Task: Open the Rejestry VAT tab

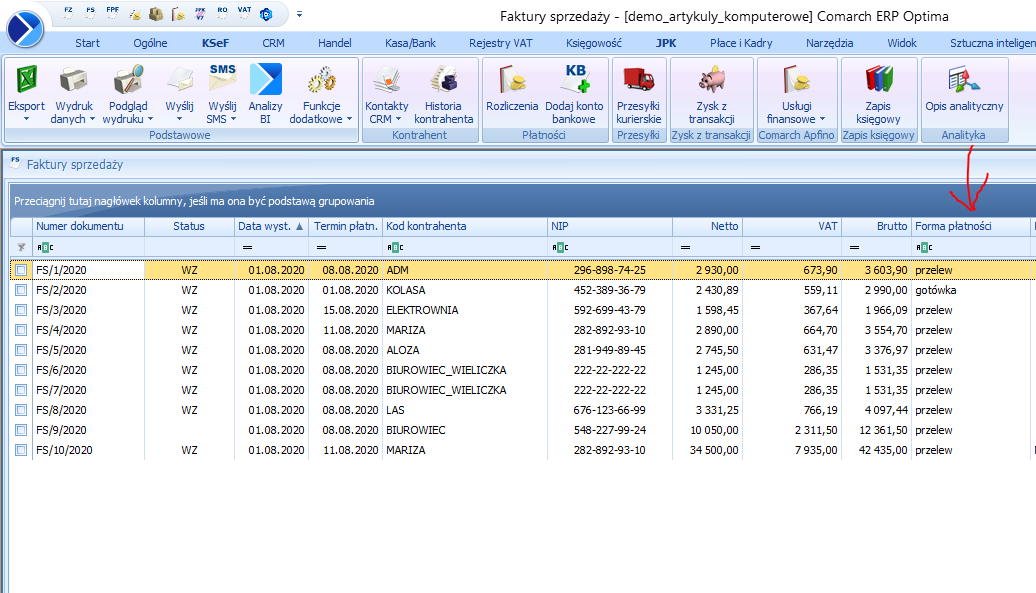Action: click(500, 43)
